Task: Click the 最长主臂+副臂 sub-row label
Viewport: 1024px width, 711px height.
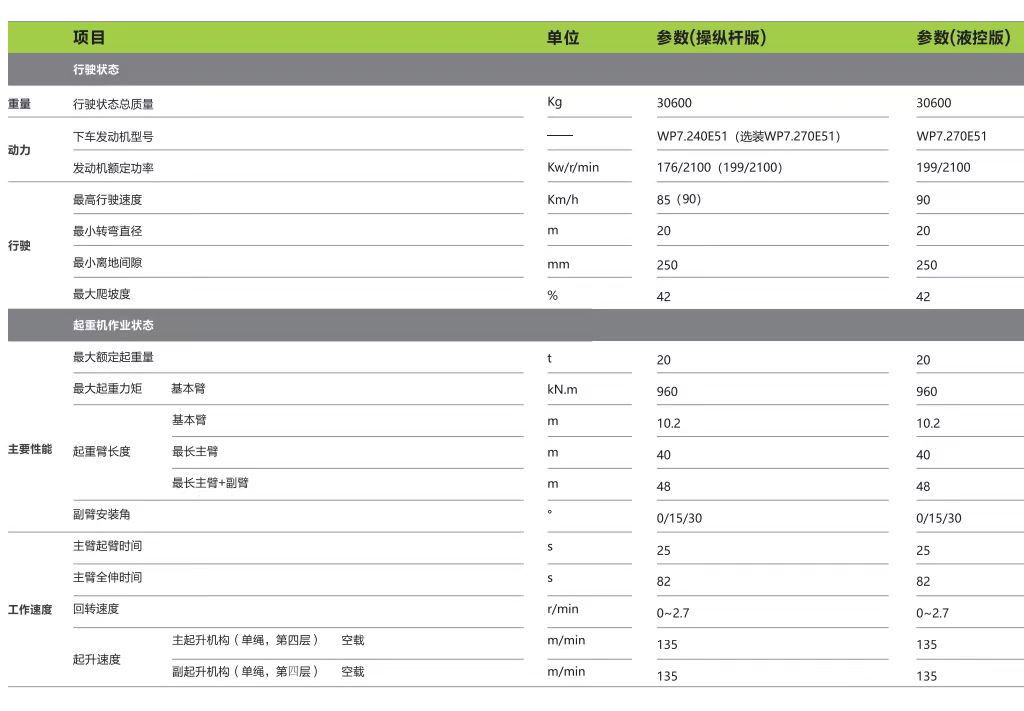Action: pos(210,482)
